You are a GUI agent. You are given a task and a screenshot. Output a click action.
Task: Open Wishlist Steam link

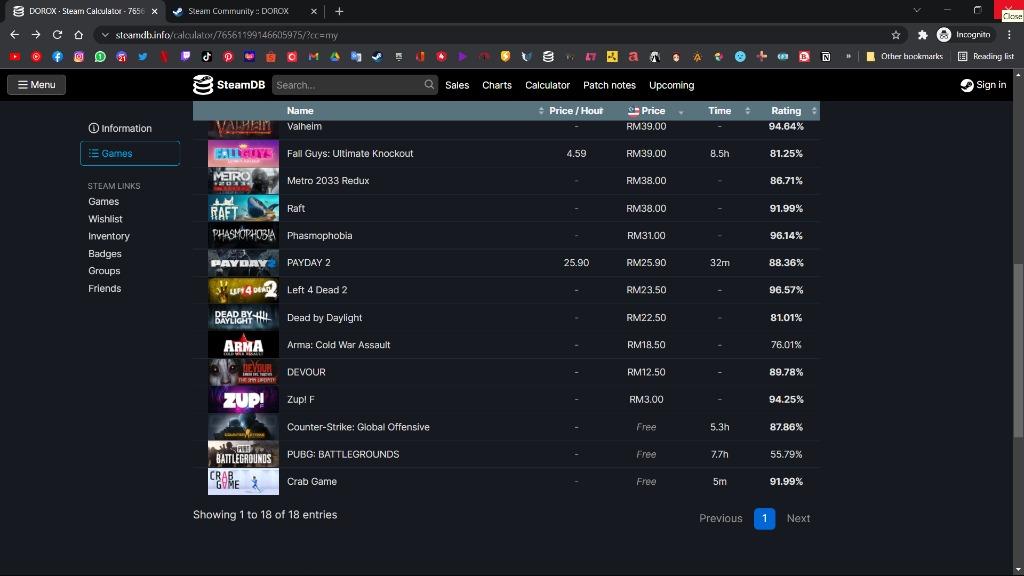[105, 219]
